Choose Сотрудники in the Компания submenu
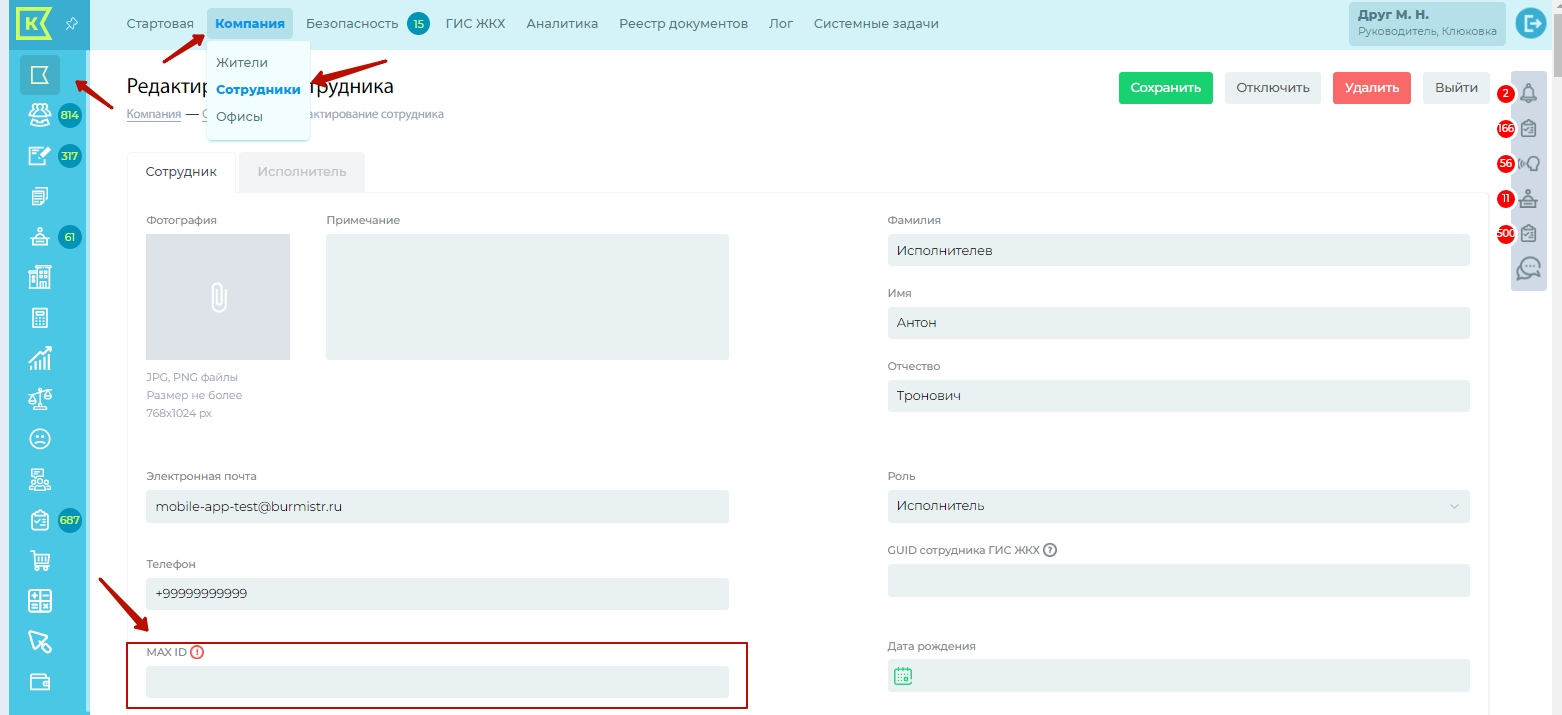The width and height of the screenshot is (1562, 715). (258, 89)
